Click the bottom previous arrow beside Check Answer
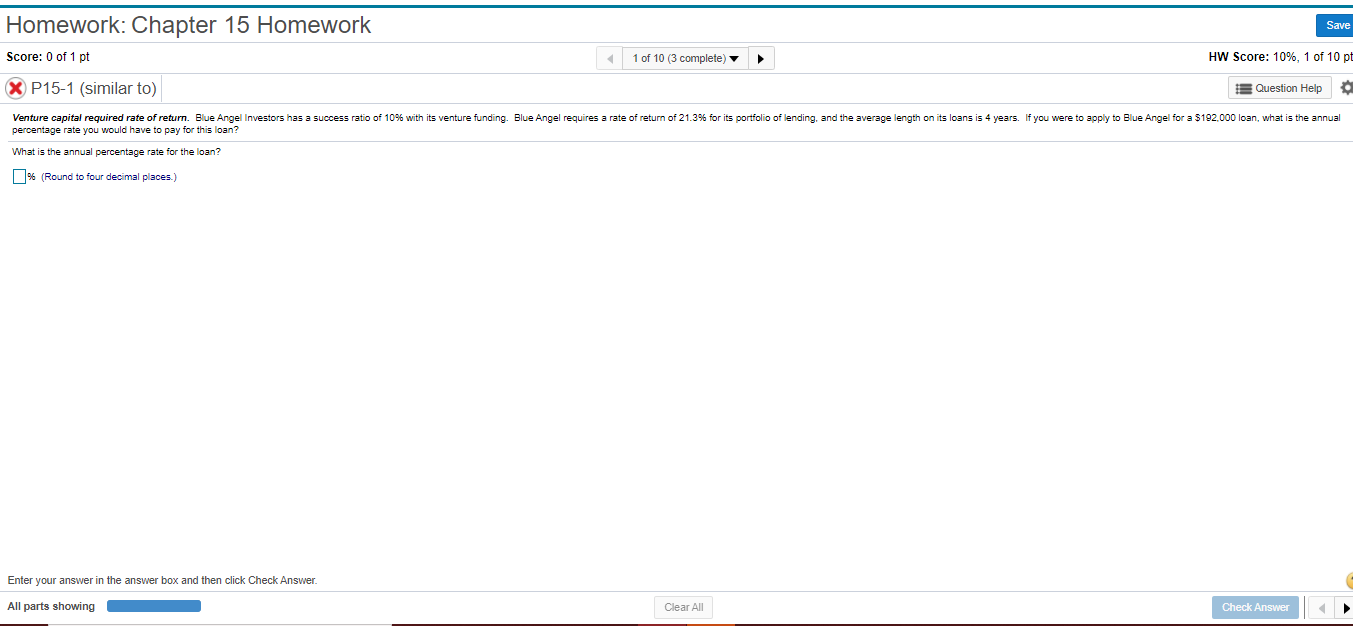Image resolution: width=1353 pixels, height=626 pixels. pos(1322,607)
